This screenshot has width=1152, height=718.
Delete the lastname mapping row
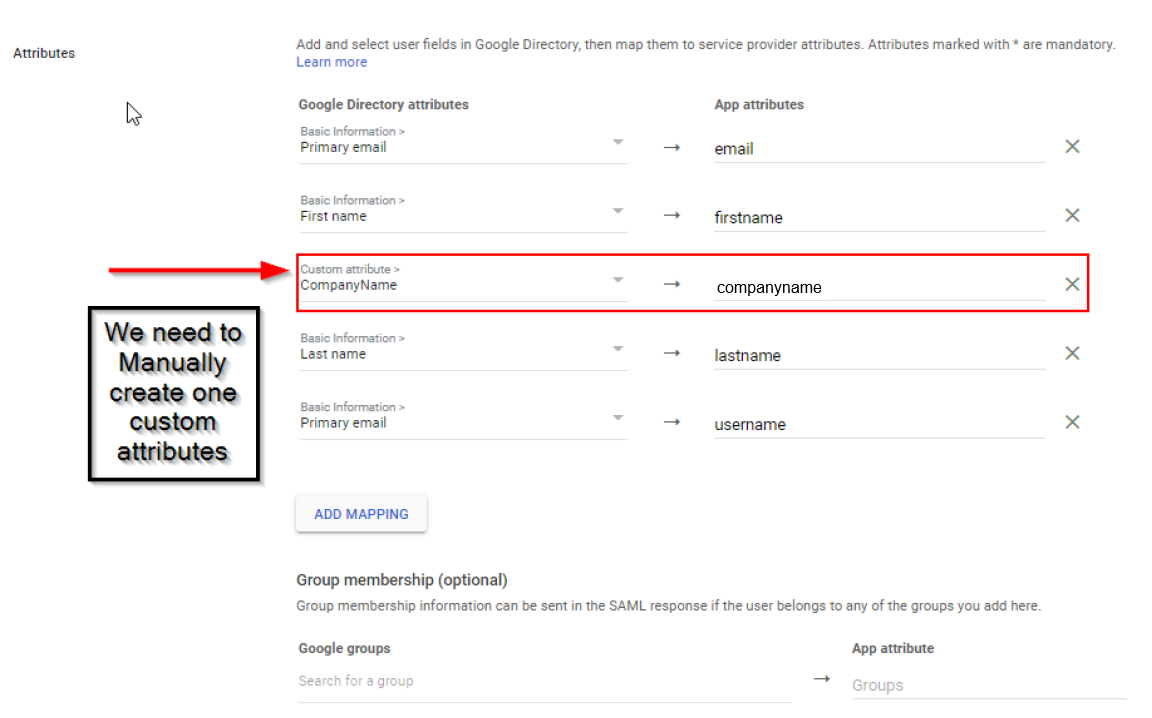1072,353
